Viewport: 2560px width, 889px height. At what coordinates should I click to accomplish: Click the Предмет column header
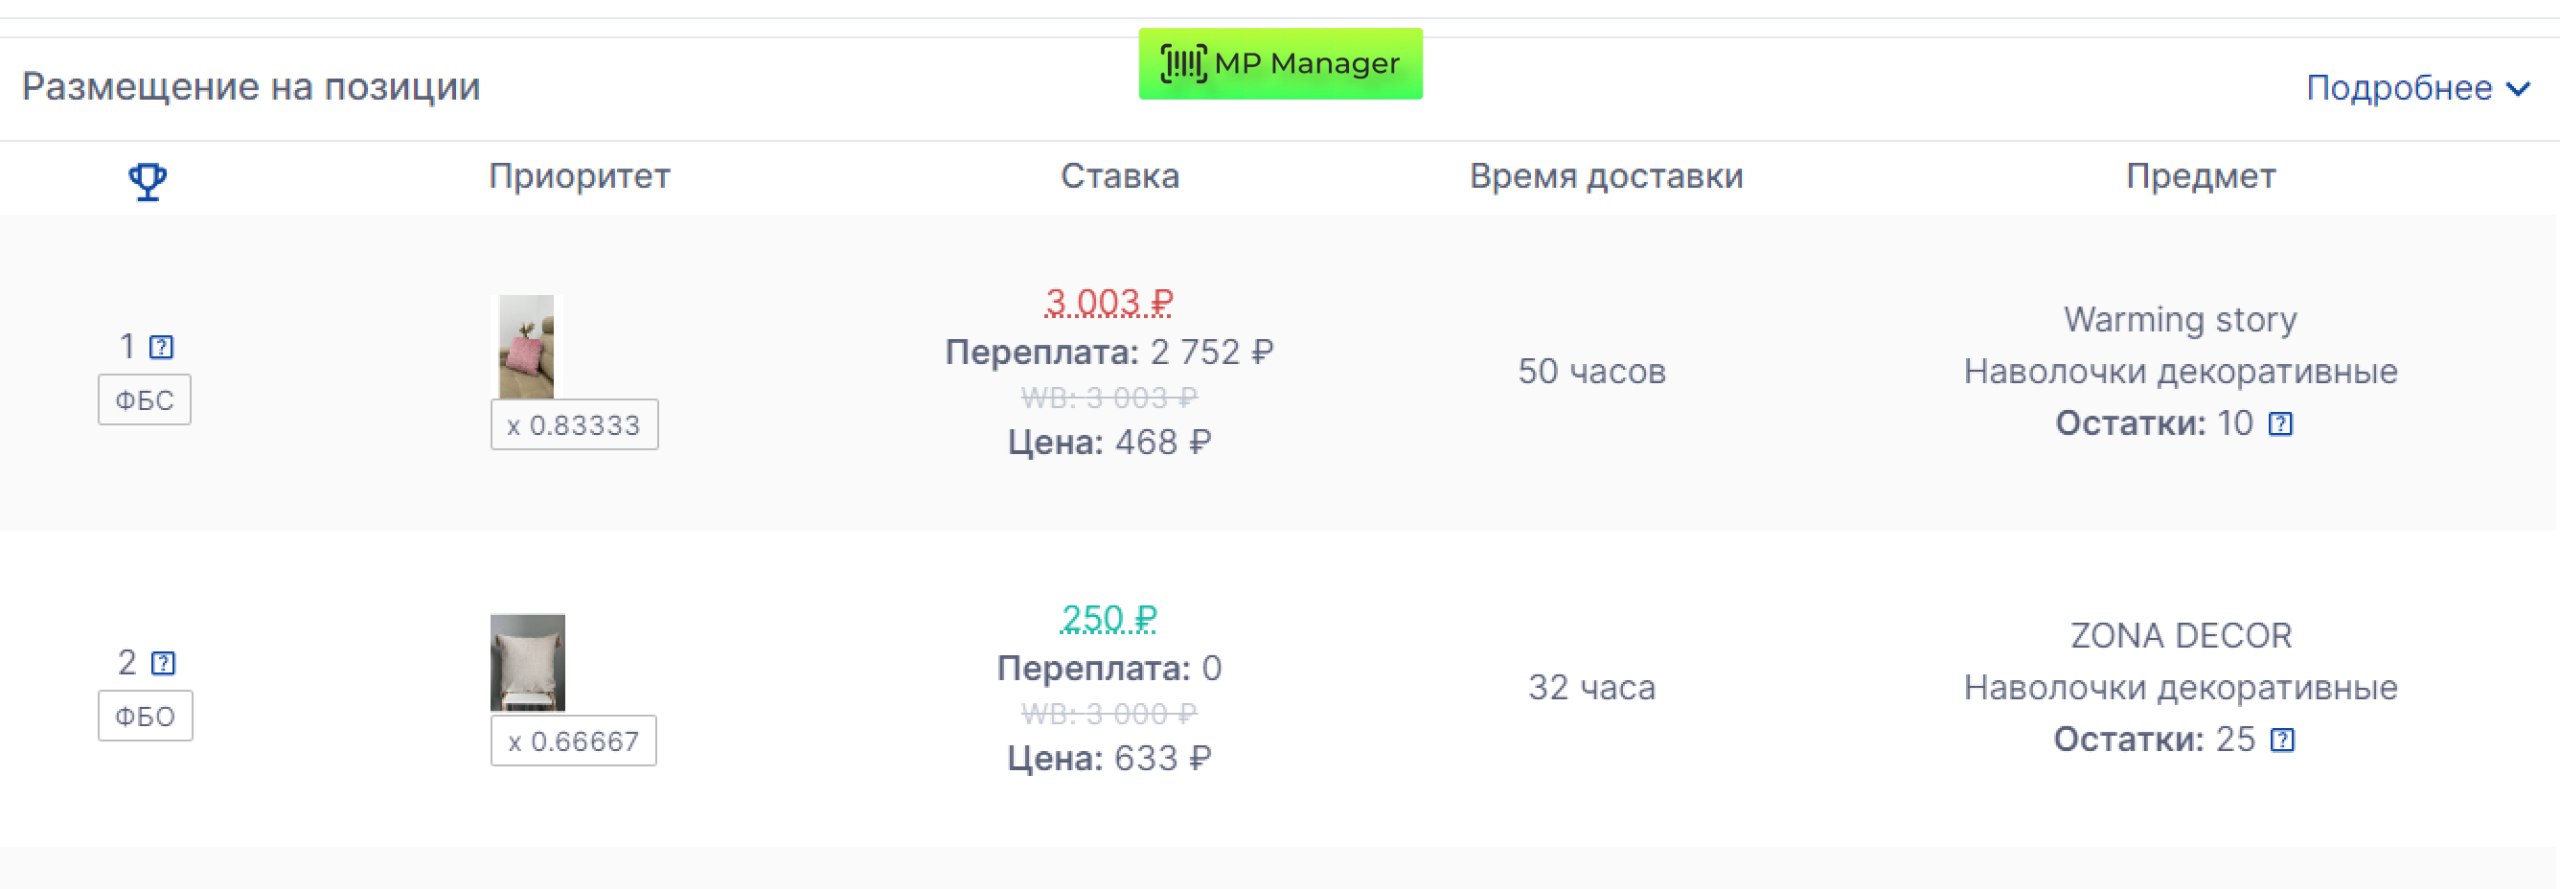pyautogui.click(x=2200, y=176)
